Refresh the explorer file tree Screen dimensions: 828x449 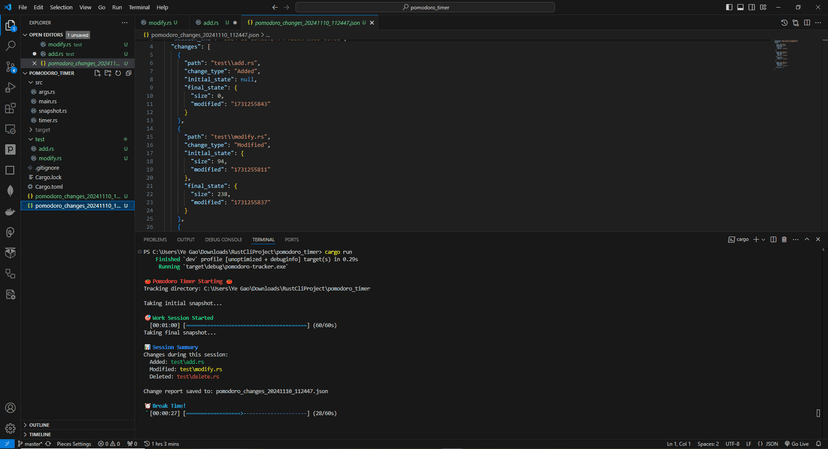[x=118, y=73]
